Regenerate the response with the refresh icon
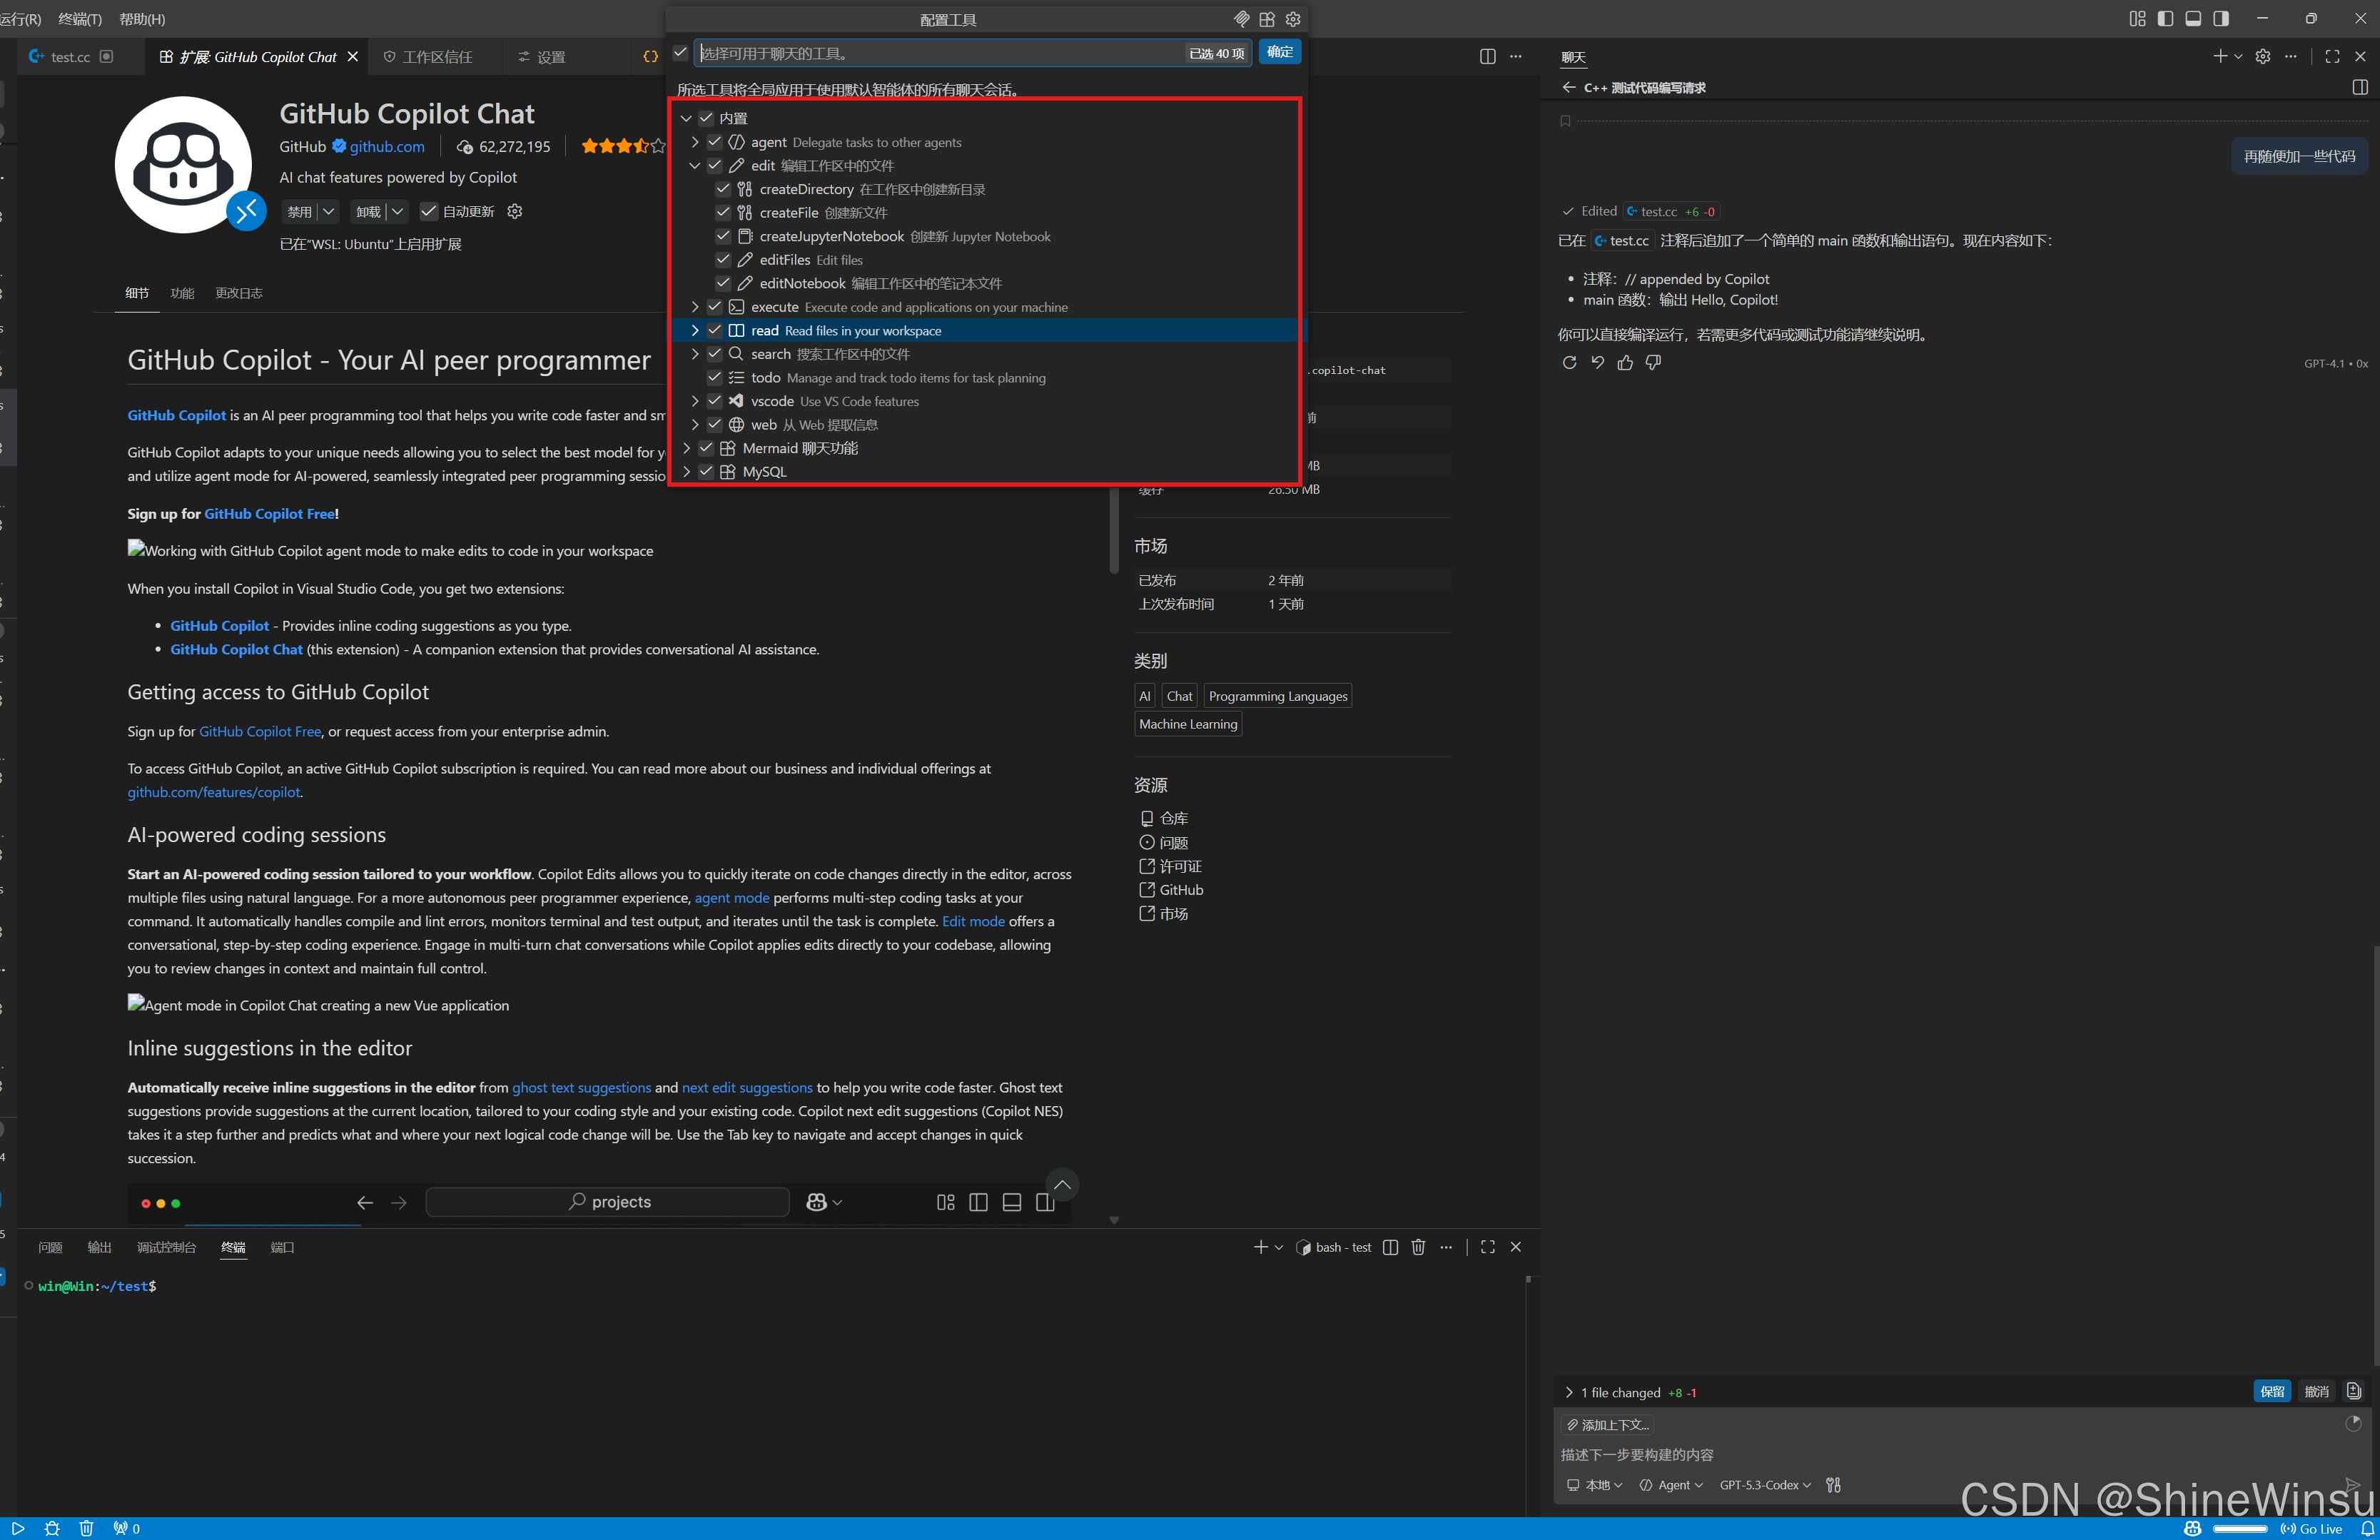This screenshot has width=2380, height=1540. click(x=1569, y=362)
